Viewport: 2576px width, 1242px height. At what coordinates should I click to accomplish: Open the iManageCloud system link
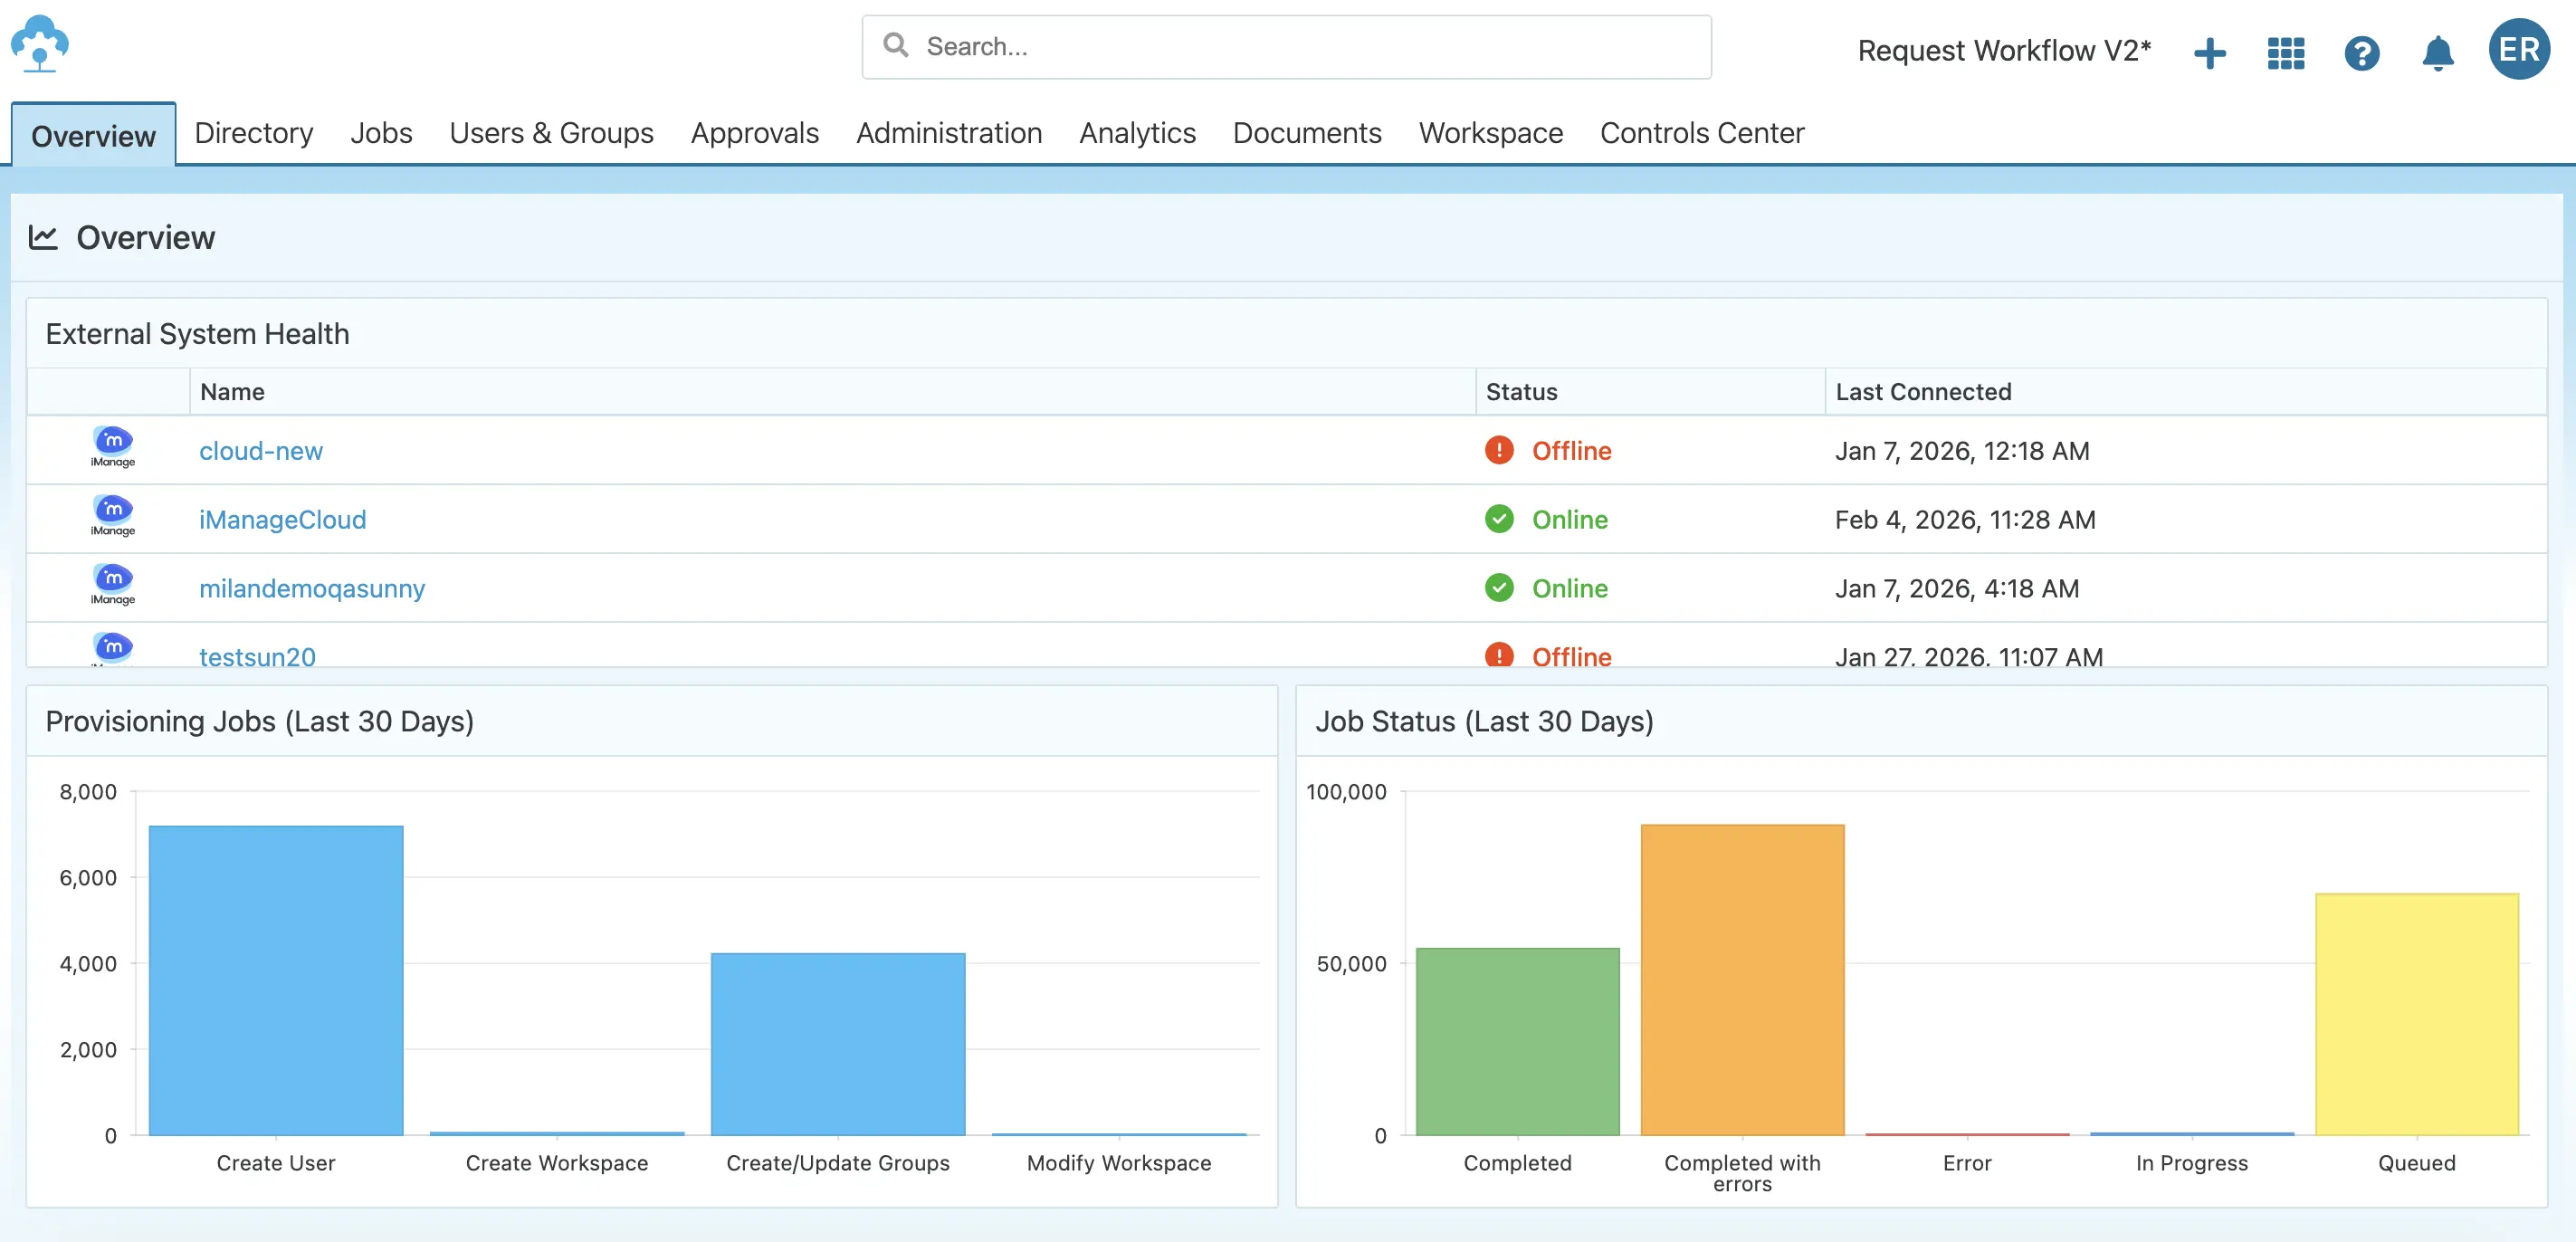pyautogui.click(x=282, y=519)
